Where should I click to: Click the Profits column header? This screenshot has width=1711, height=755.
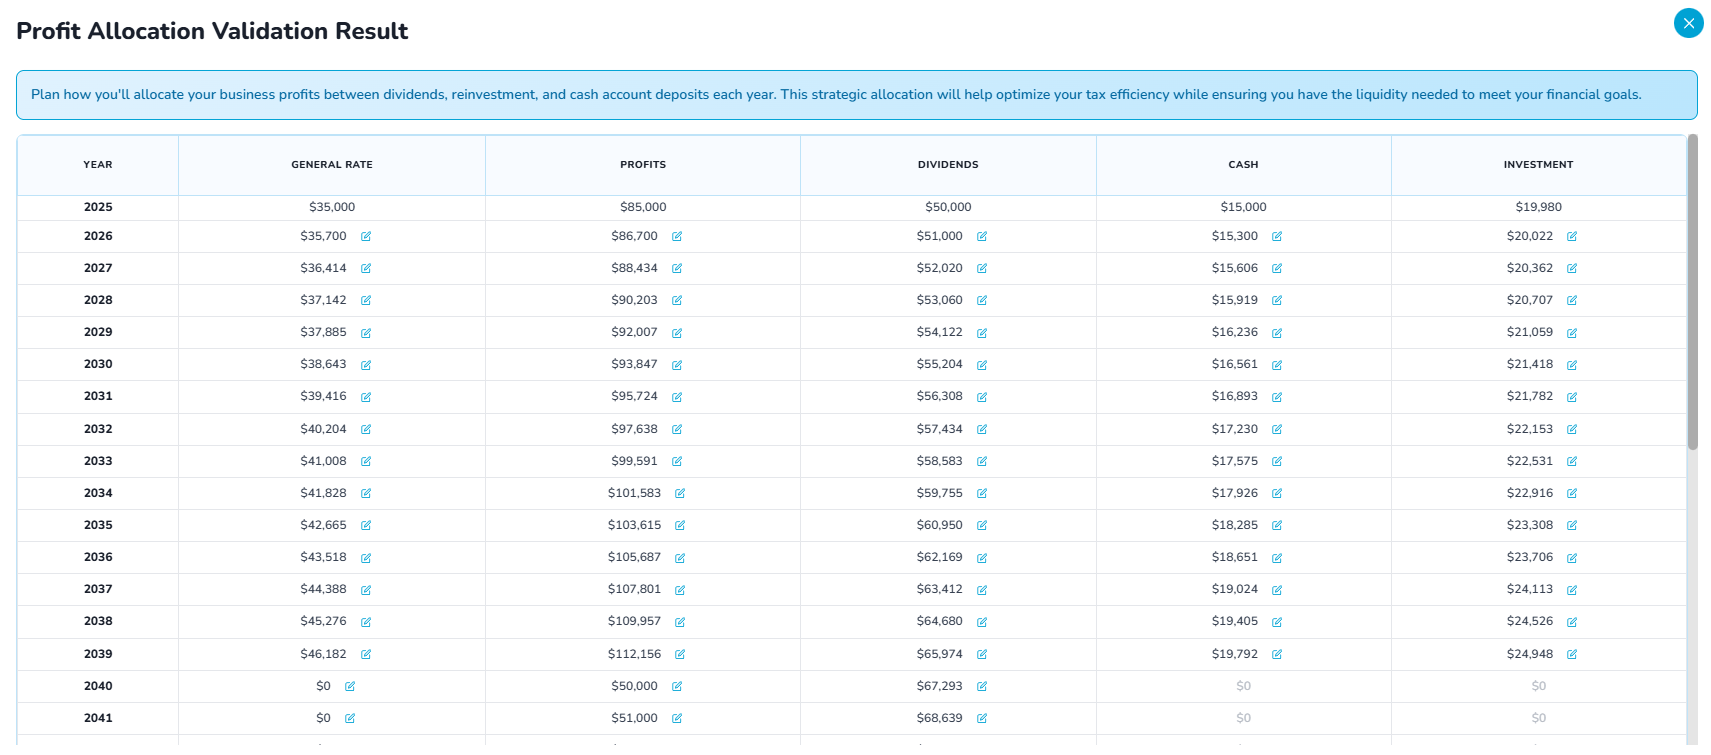(x=643, y=165)
